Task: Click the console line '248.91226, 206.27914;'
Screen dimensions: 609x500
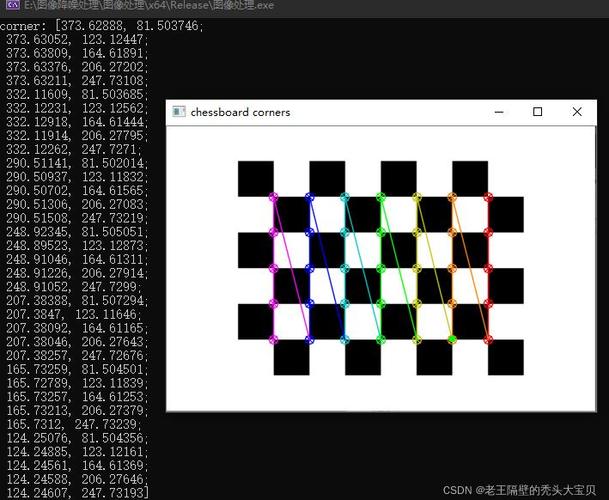Action: pyautogui.click(x=77, y=273)
